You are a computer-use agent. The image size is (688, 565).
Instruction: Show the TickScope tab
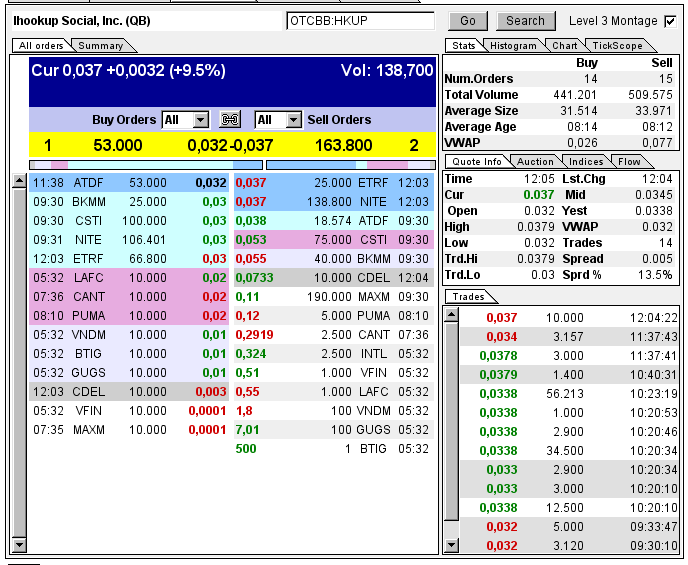(617, 46)
